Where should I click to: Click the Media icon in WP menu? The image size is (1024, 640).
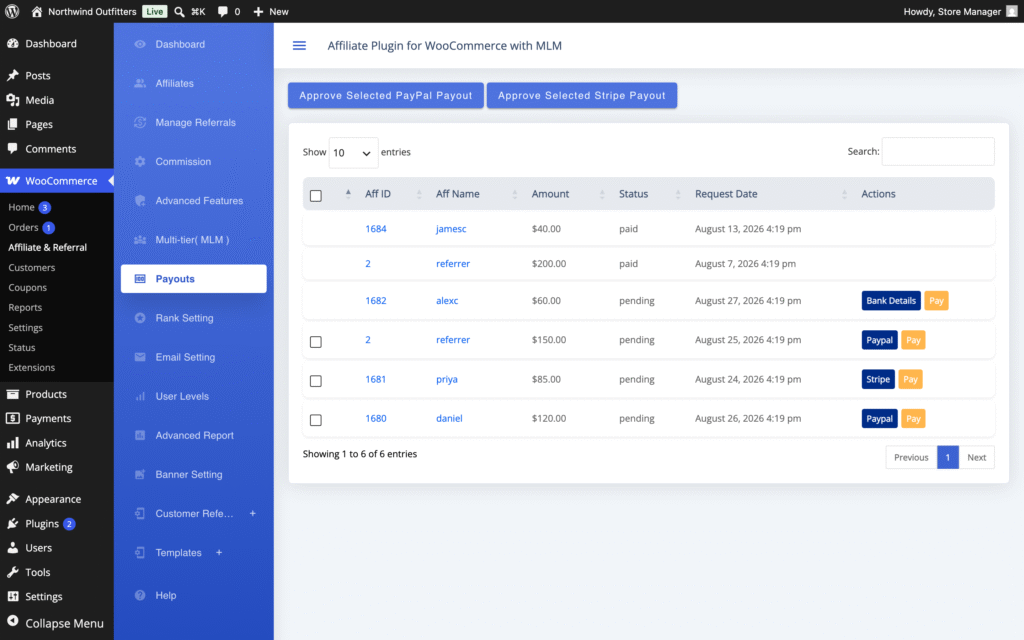click(12, 100)
